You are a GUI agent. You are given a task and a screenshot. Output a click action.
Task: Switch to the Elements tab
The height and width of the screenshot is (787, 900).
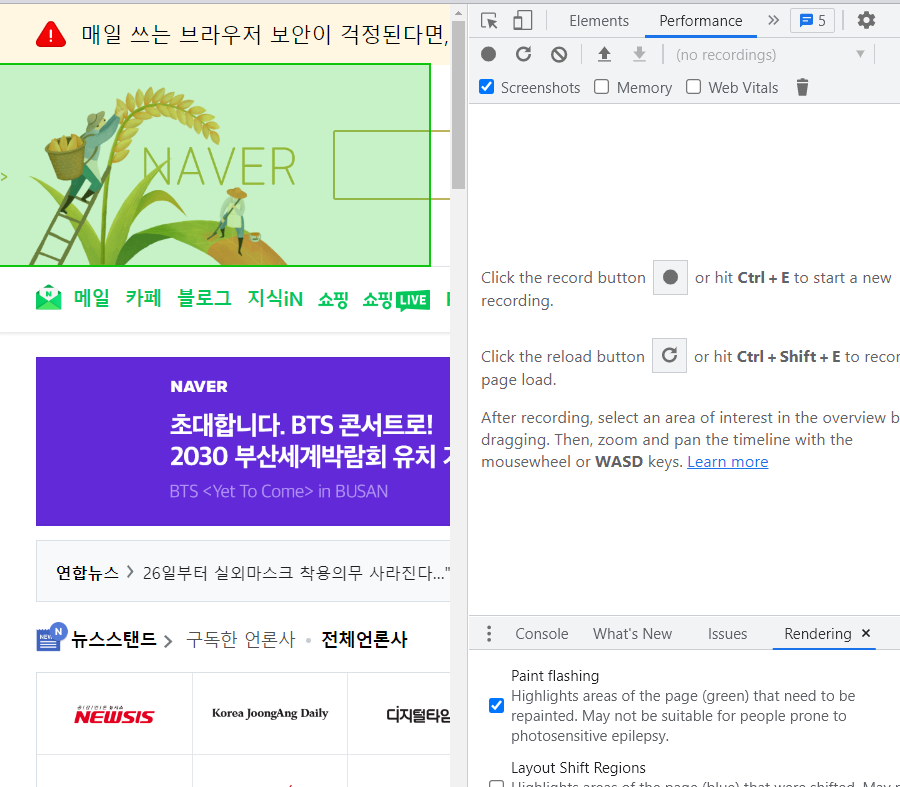coord(599,21)
